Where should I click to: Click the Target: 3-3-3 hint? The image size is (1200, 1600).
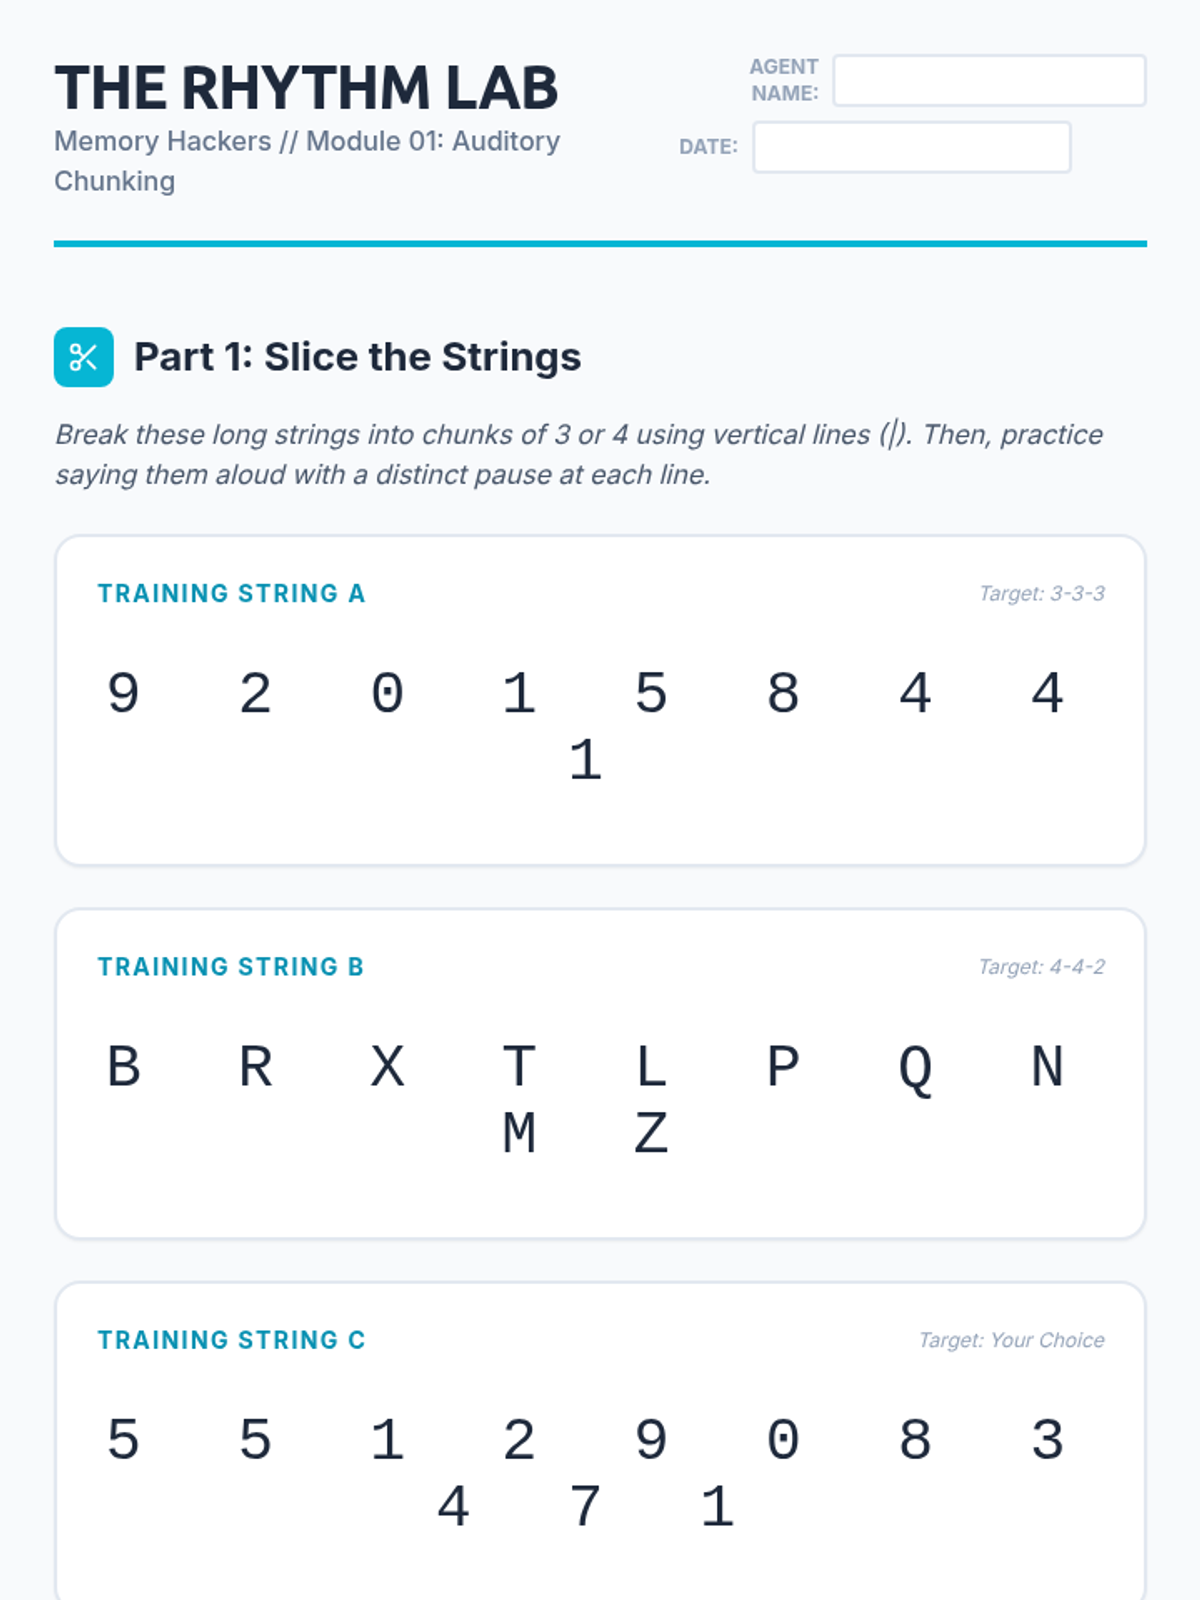(x=1042, y=594)
